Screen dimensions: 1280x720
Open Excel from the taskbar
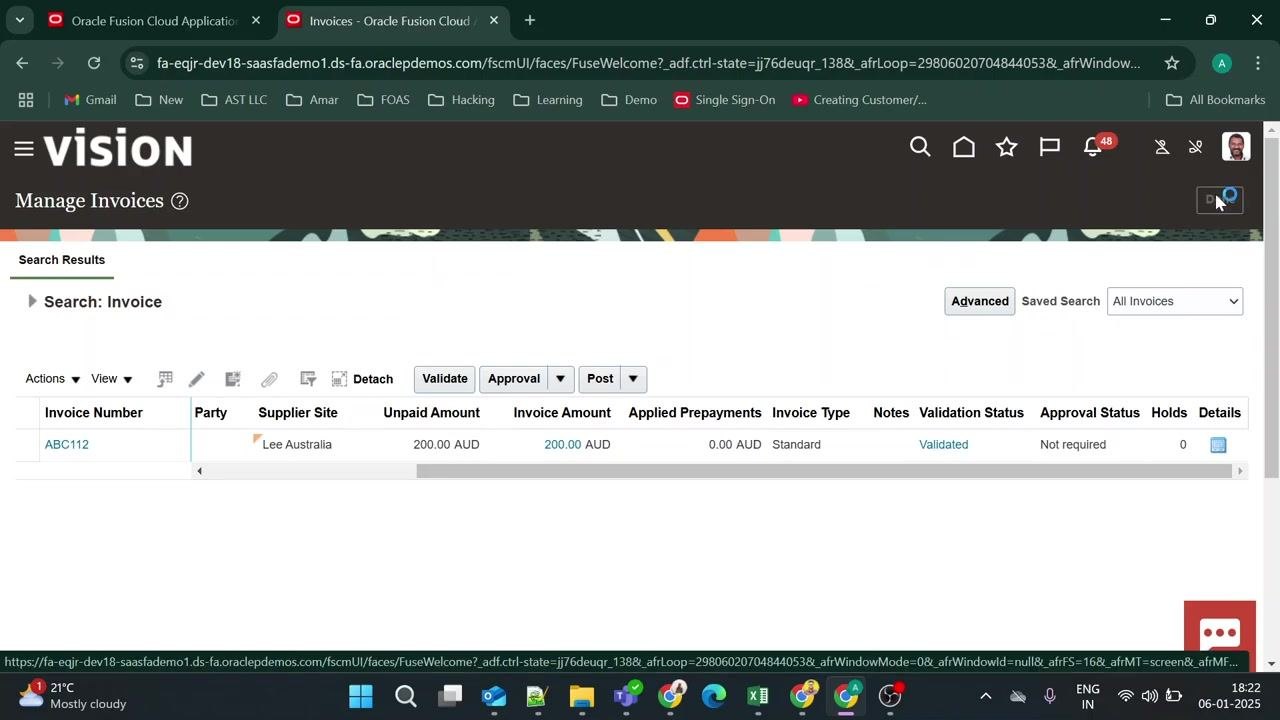(x=758, y=695)
